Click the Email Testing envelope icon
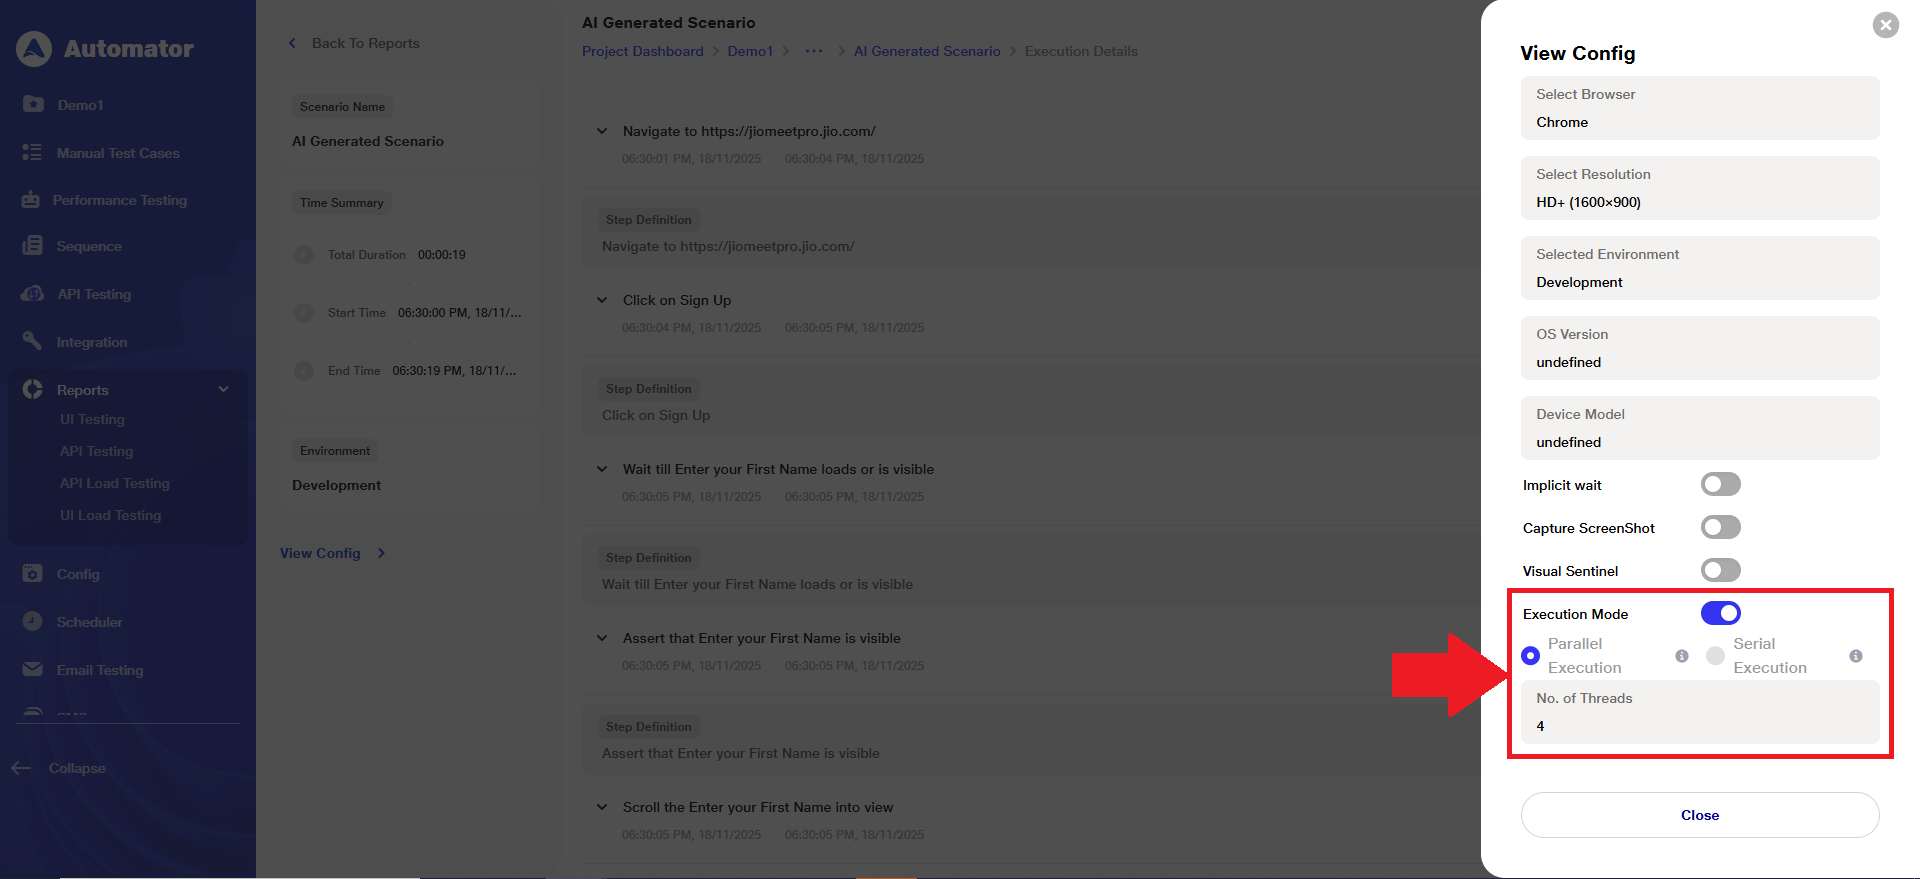 [32, 670]
